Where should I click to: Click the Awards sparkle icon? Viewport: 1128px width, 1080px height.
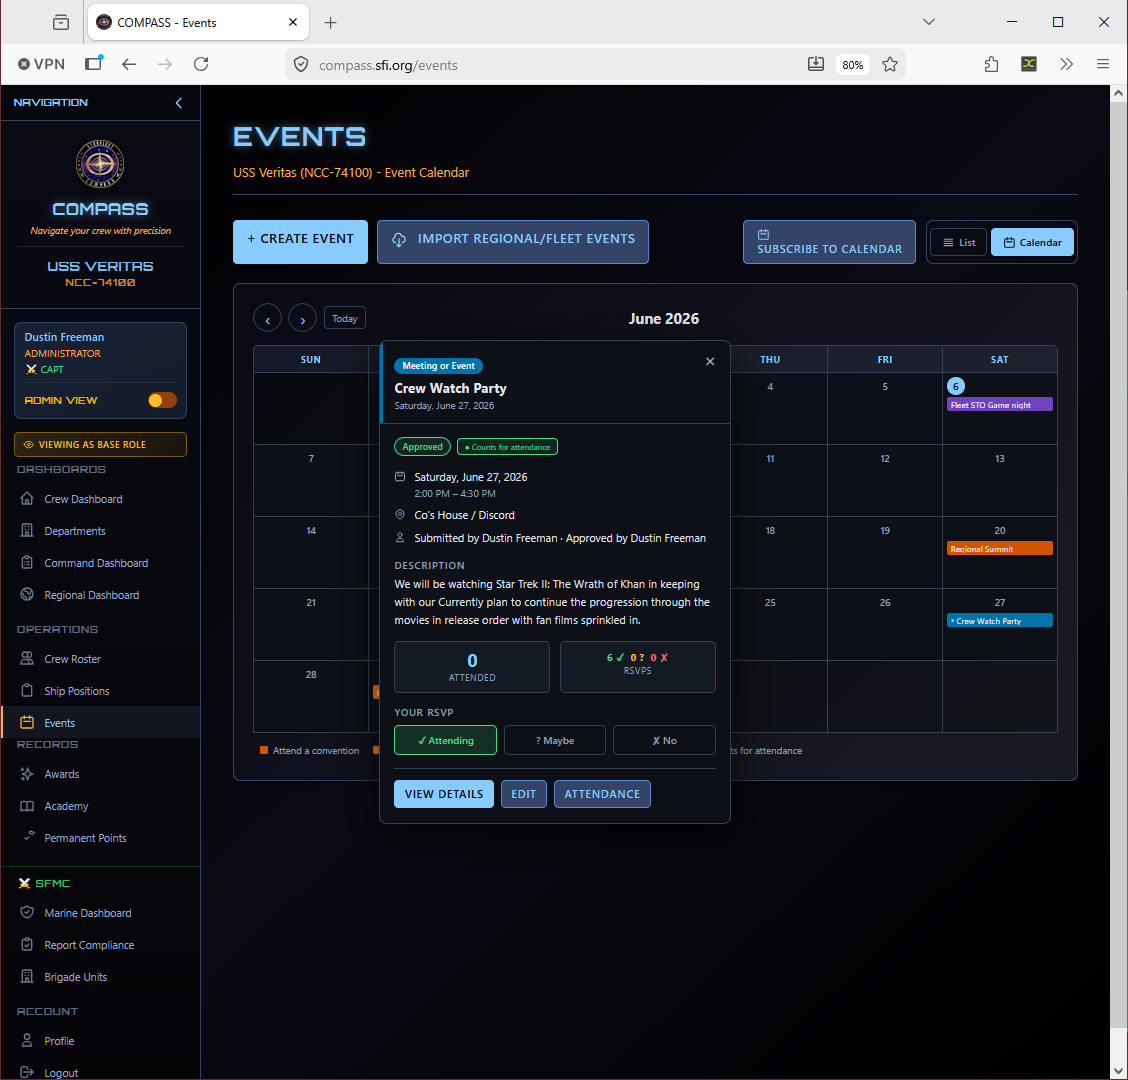pyautogui.click(x=27, y=774)
